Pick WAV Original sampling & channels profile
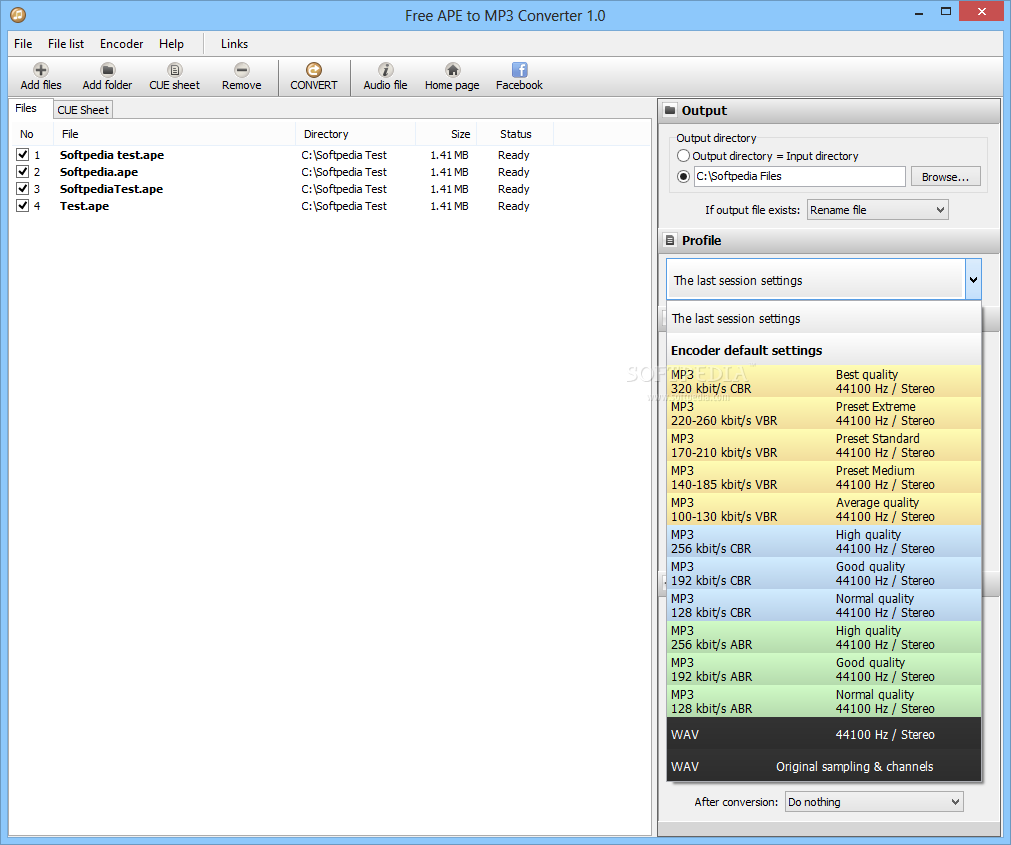The image size is (1011, 845). (824, 766)
